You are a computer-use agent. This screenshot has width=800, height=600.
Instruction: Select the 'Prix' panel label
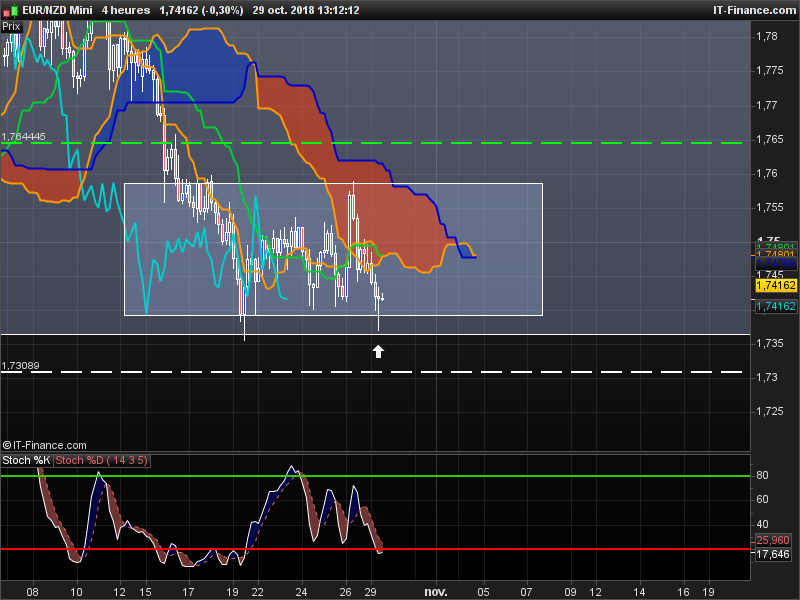[x=11, y=27]
